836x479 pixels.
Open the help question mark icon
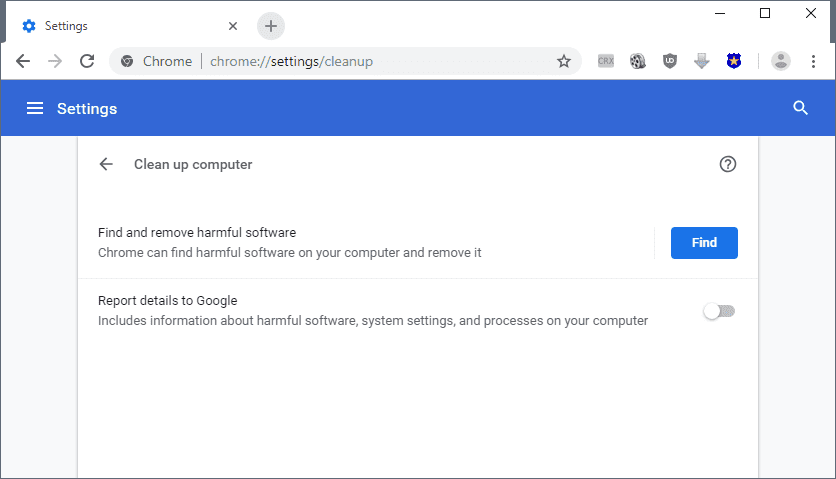coord(728,164)
